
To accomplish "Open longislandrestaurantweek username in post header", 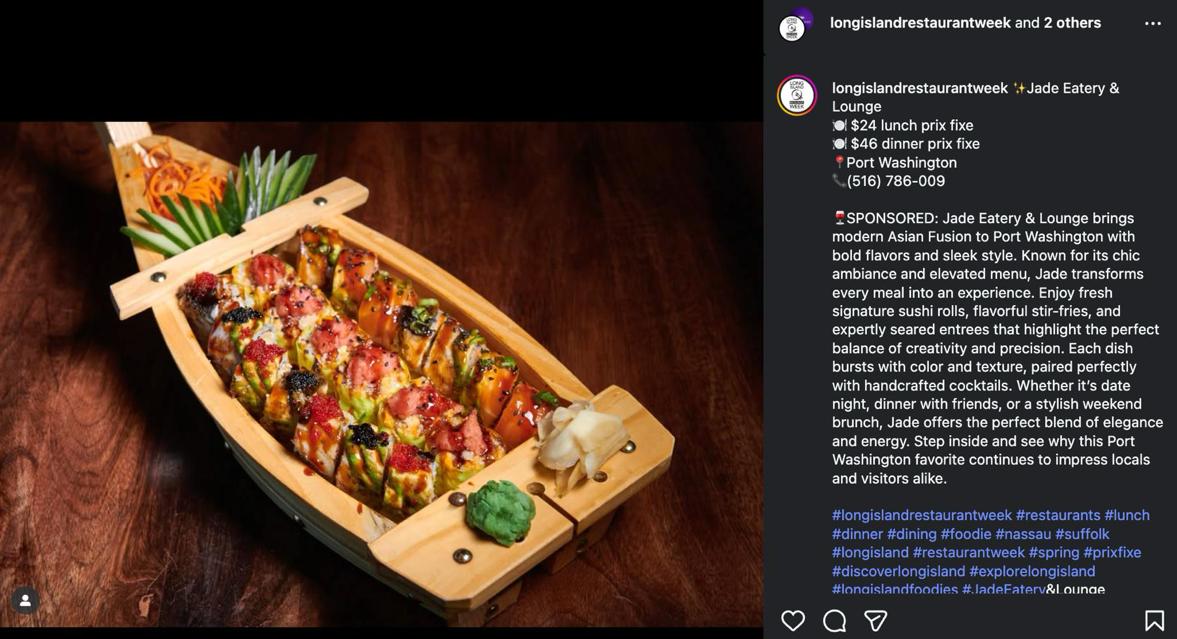I will pos(920,23).
